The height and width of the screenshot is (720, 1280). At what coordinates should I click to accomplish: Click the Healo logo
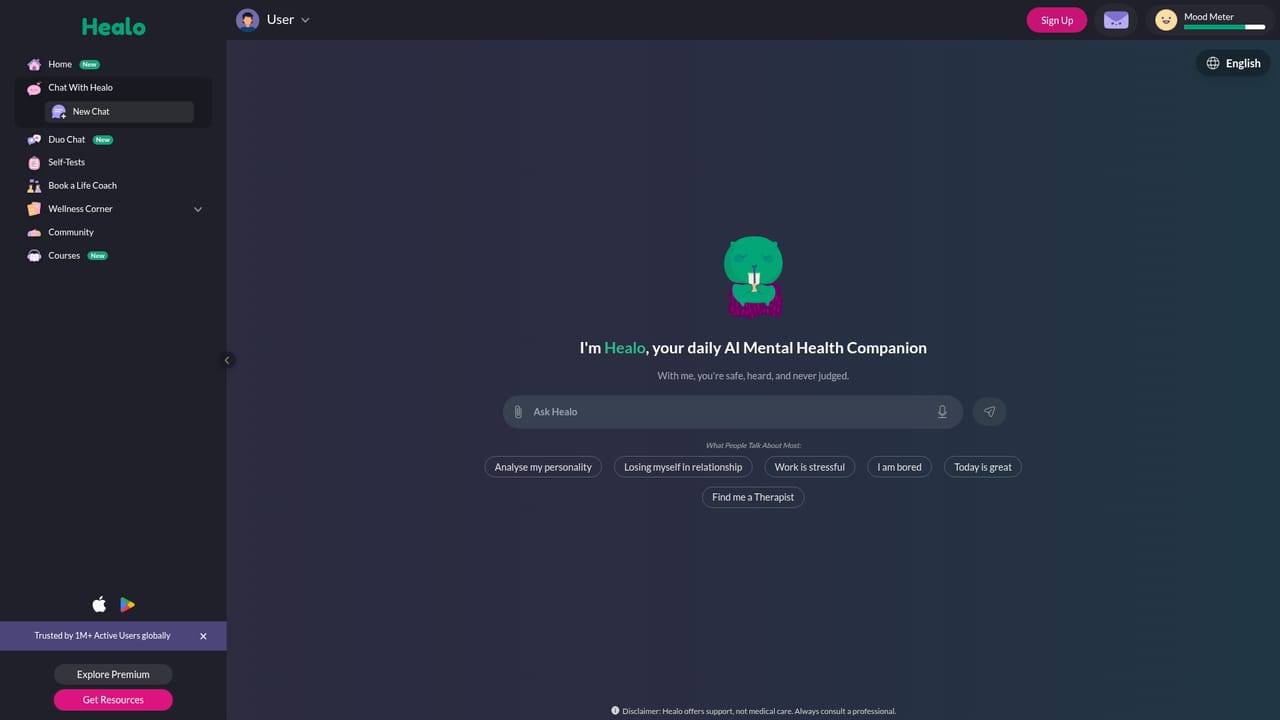113,27
